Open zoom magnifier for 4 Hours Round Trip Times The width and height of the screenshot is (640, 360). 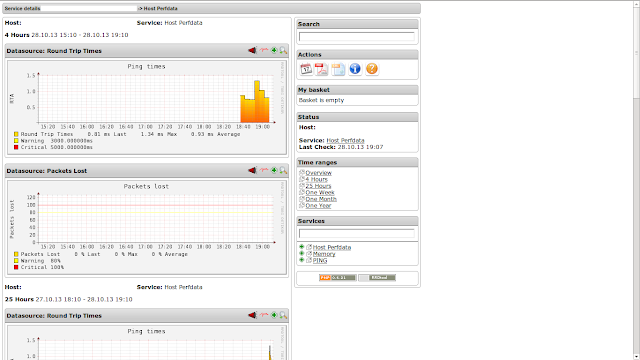point(283,50)
